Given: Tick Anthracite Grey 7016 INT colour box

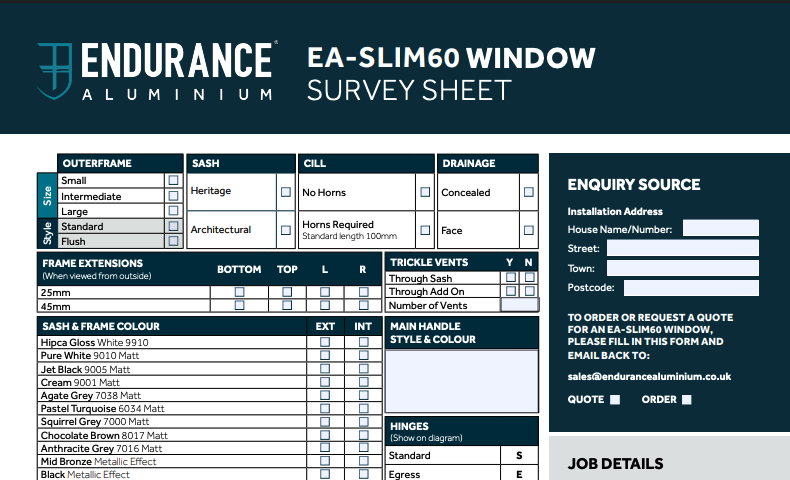Looking at the screenshot, I should tap(363, 449).
